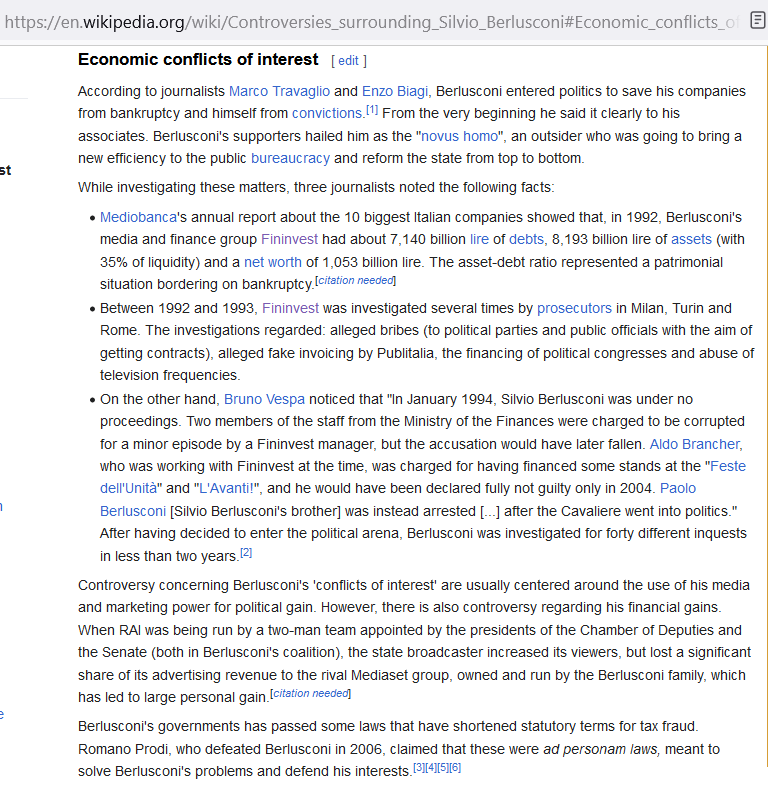Open Fininvest link in the Mediobanca bullet
768x792 pixels.
point(290,239)
